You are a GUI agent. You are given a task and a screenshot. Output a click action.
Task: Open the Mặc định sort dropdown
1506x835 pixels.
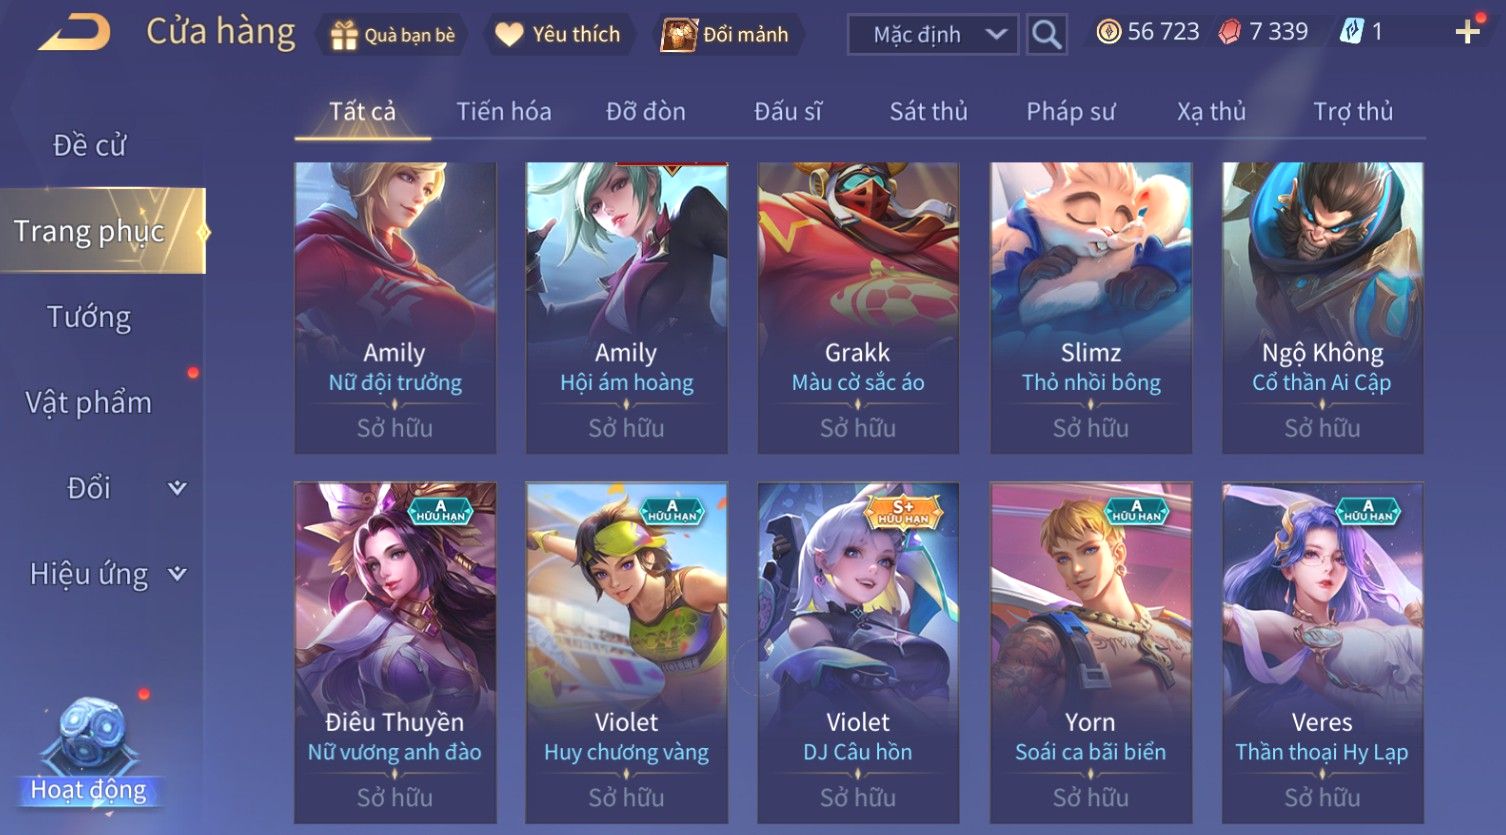[933, 35]
